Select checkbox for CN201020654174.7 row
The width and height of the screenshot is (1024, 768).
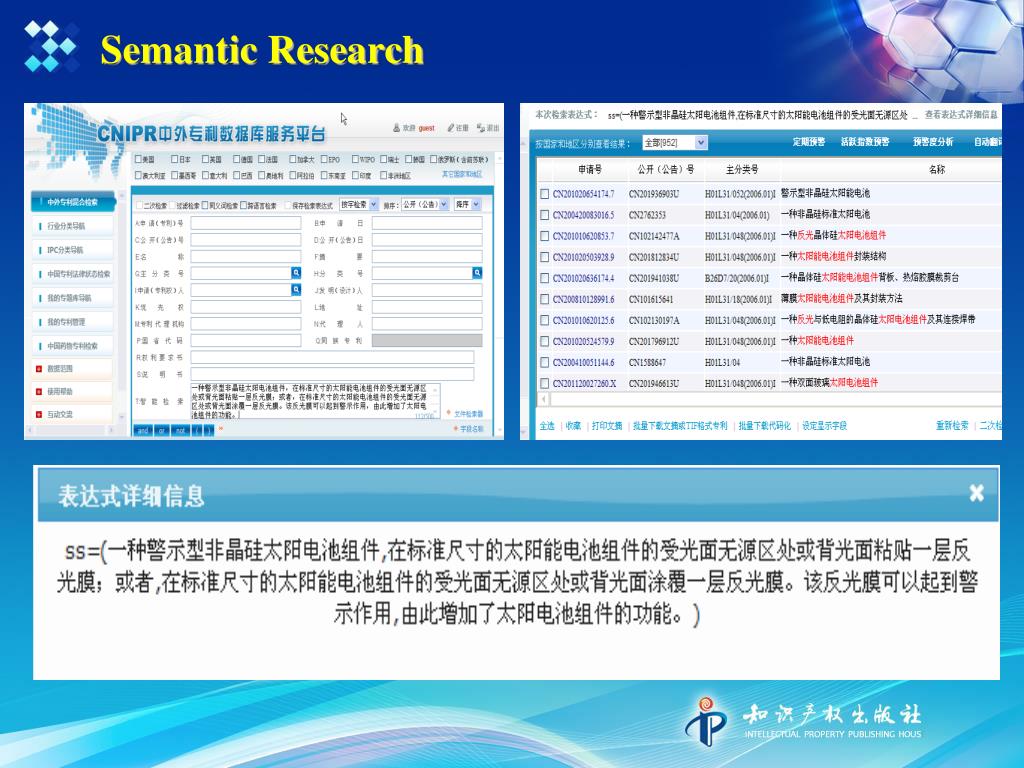(545, 194)
